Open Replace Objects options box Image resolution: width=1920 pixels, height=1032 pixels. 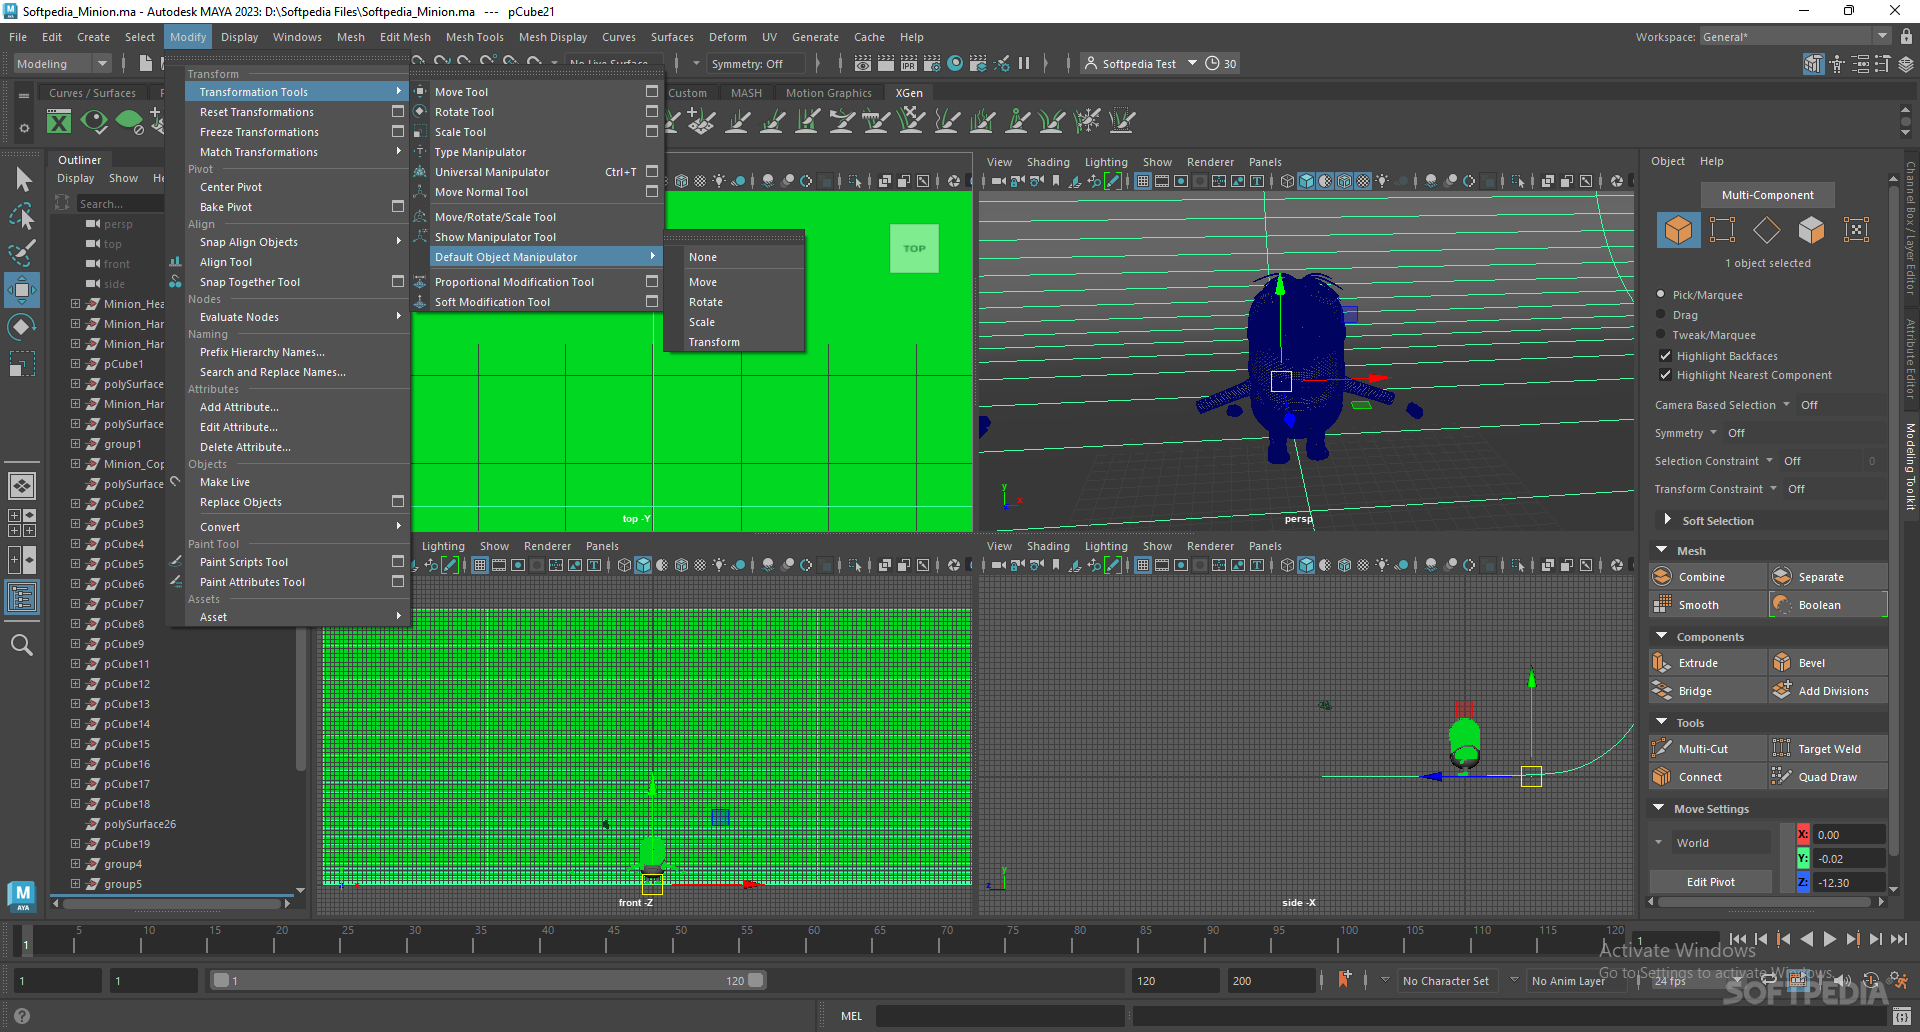398,501
